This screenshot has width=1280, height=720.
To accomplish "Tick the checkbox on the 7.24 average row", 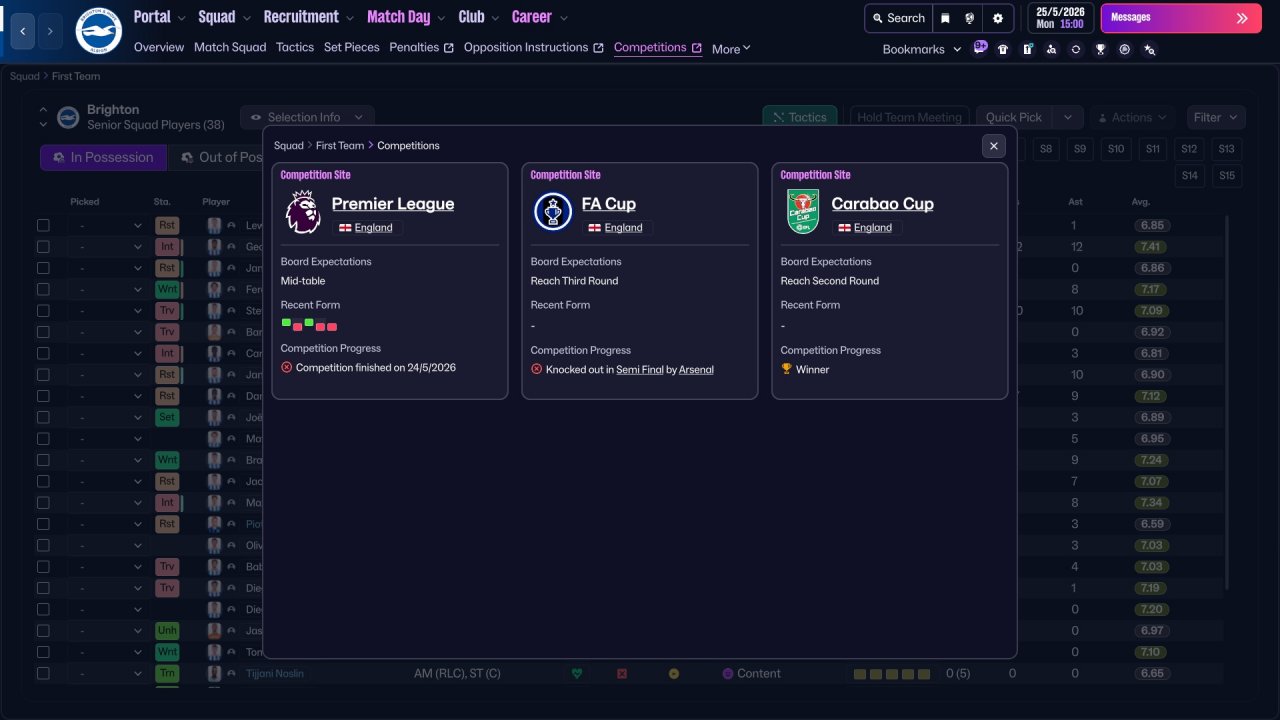I will [x=43, y=460].
